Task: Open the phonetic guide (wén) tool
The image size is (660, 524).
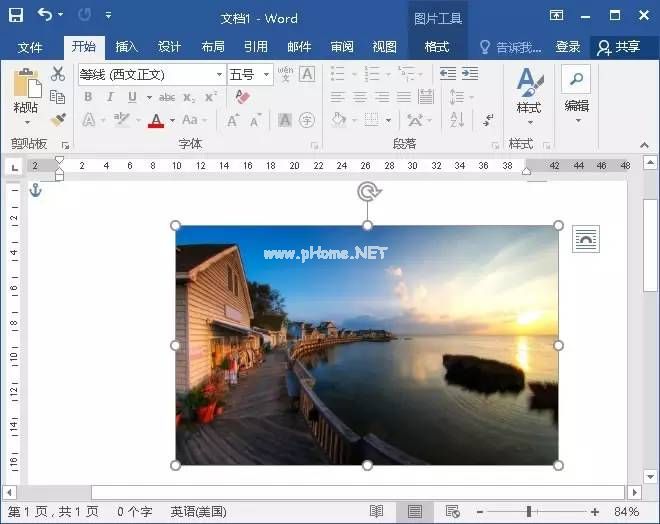Action: 285,74
